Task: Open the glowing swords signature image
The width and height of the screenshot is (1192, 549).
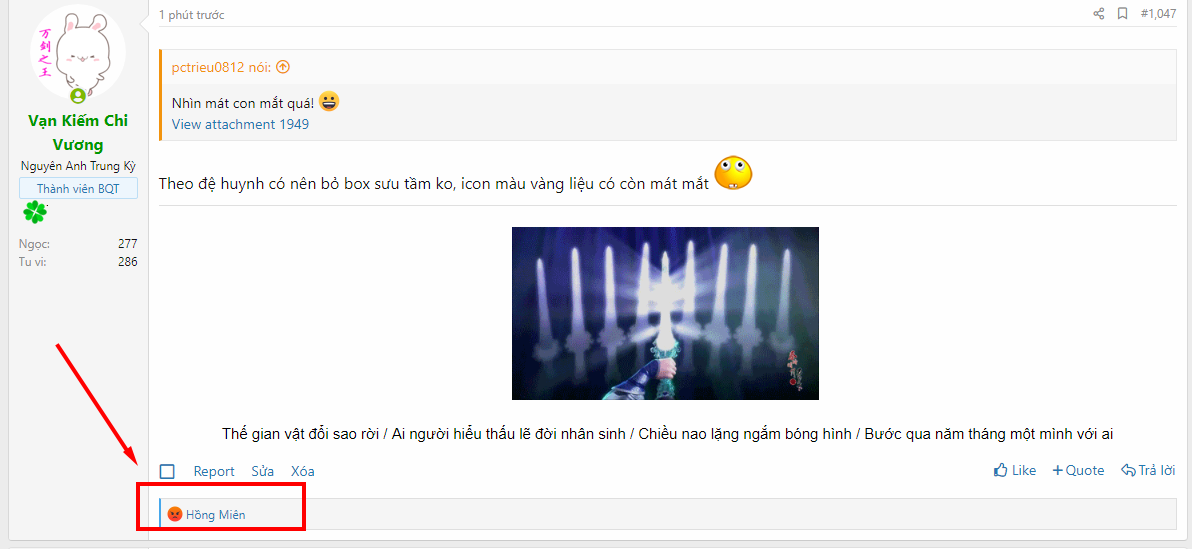Action: (665, 313)
